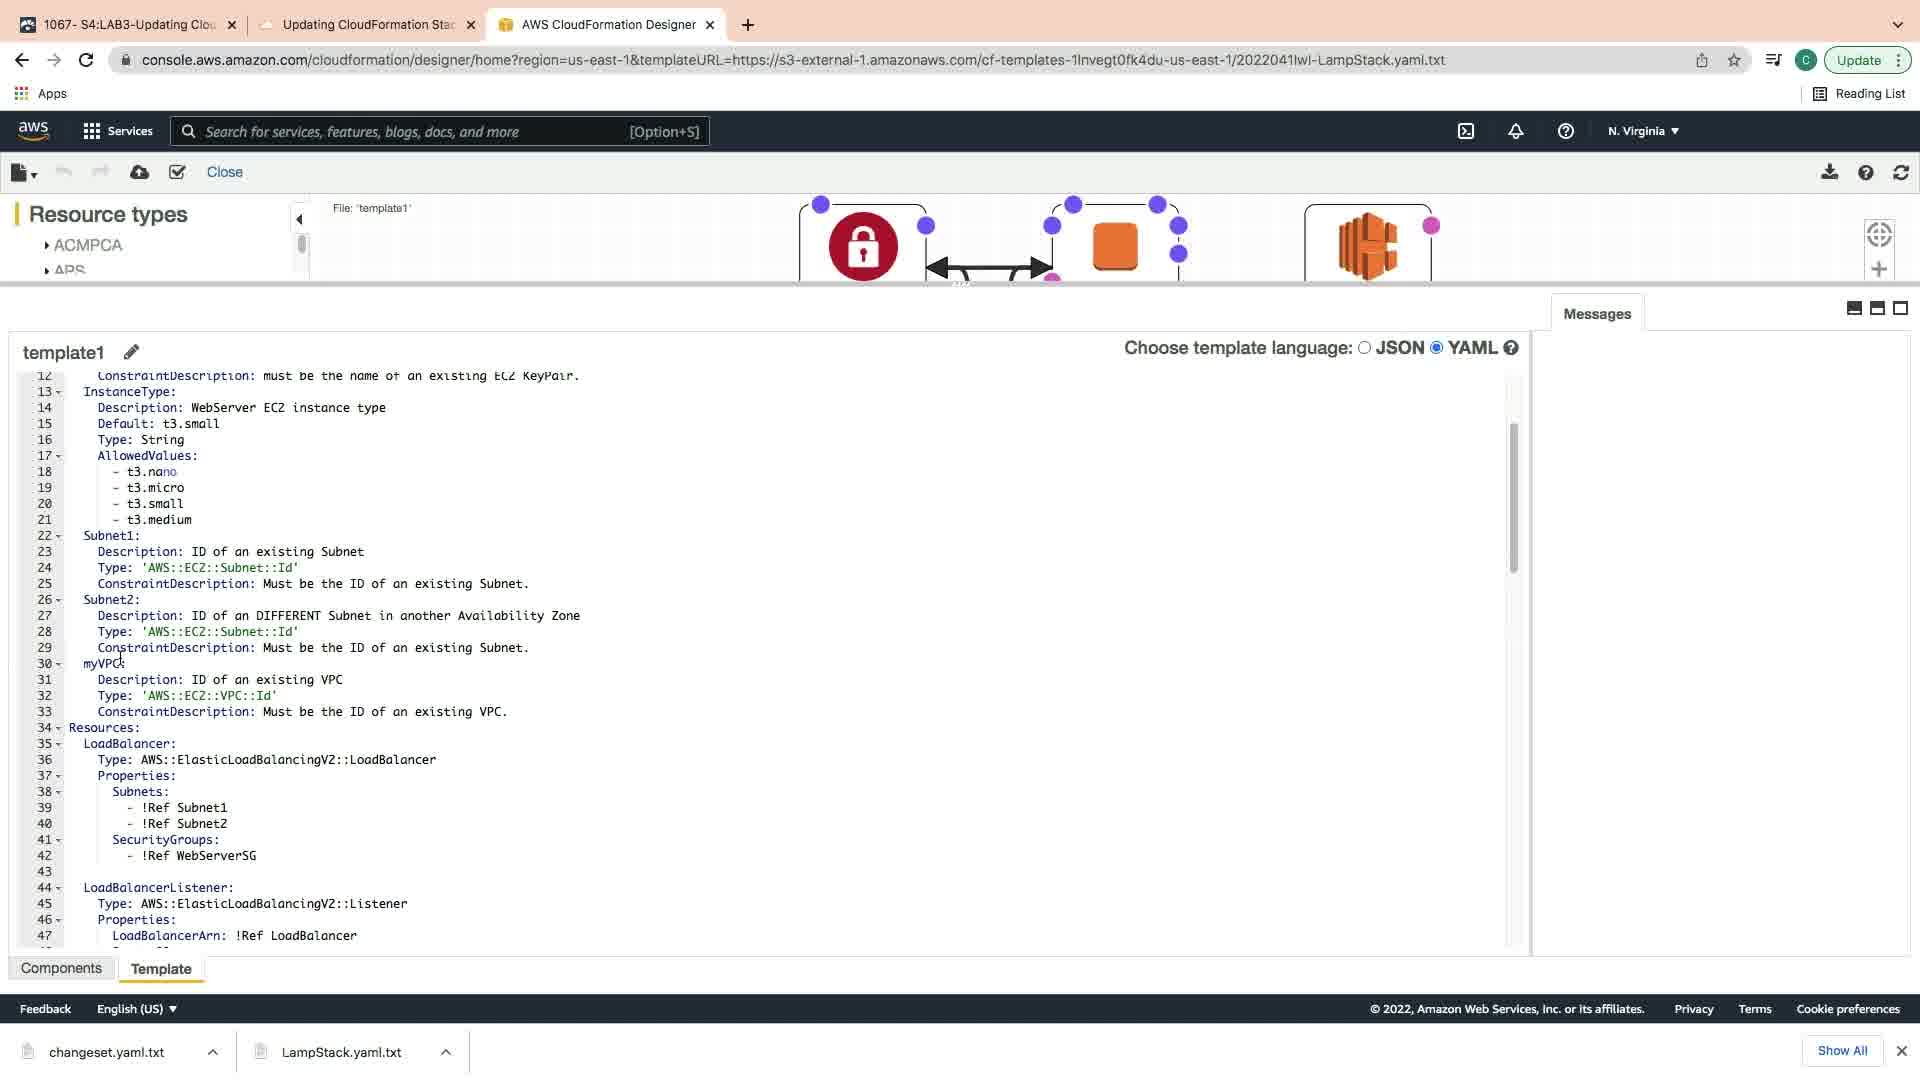Screen dimensions: 1920x1080
Task: Click the fit to window crosshair icon
Action: coord(1879,234)
